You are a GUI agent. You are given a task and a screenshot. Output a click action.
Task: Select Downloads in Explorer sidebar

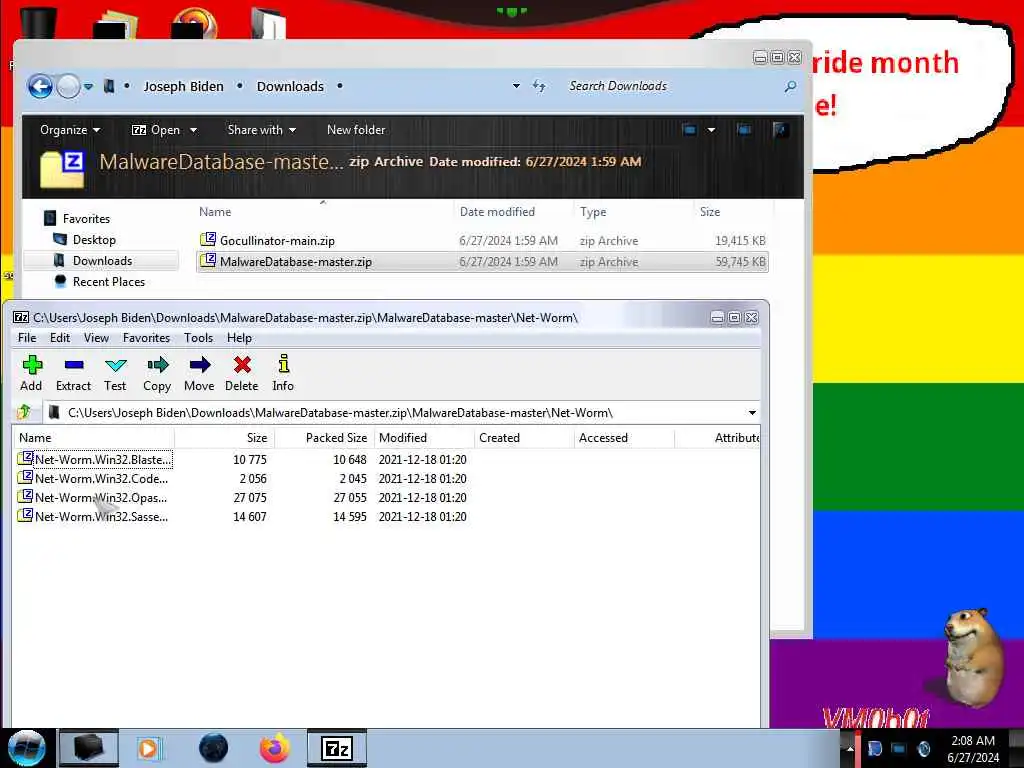coord(102,261)
